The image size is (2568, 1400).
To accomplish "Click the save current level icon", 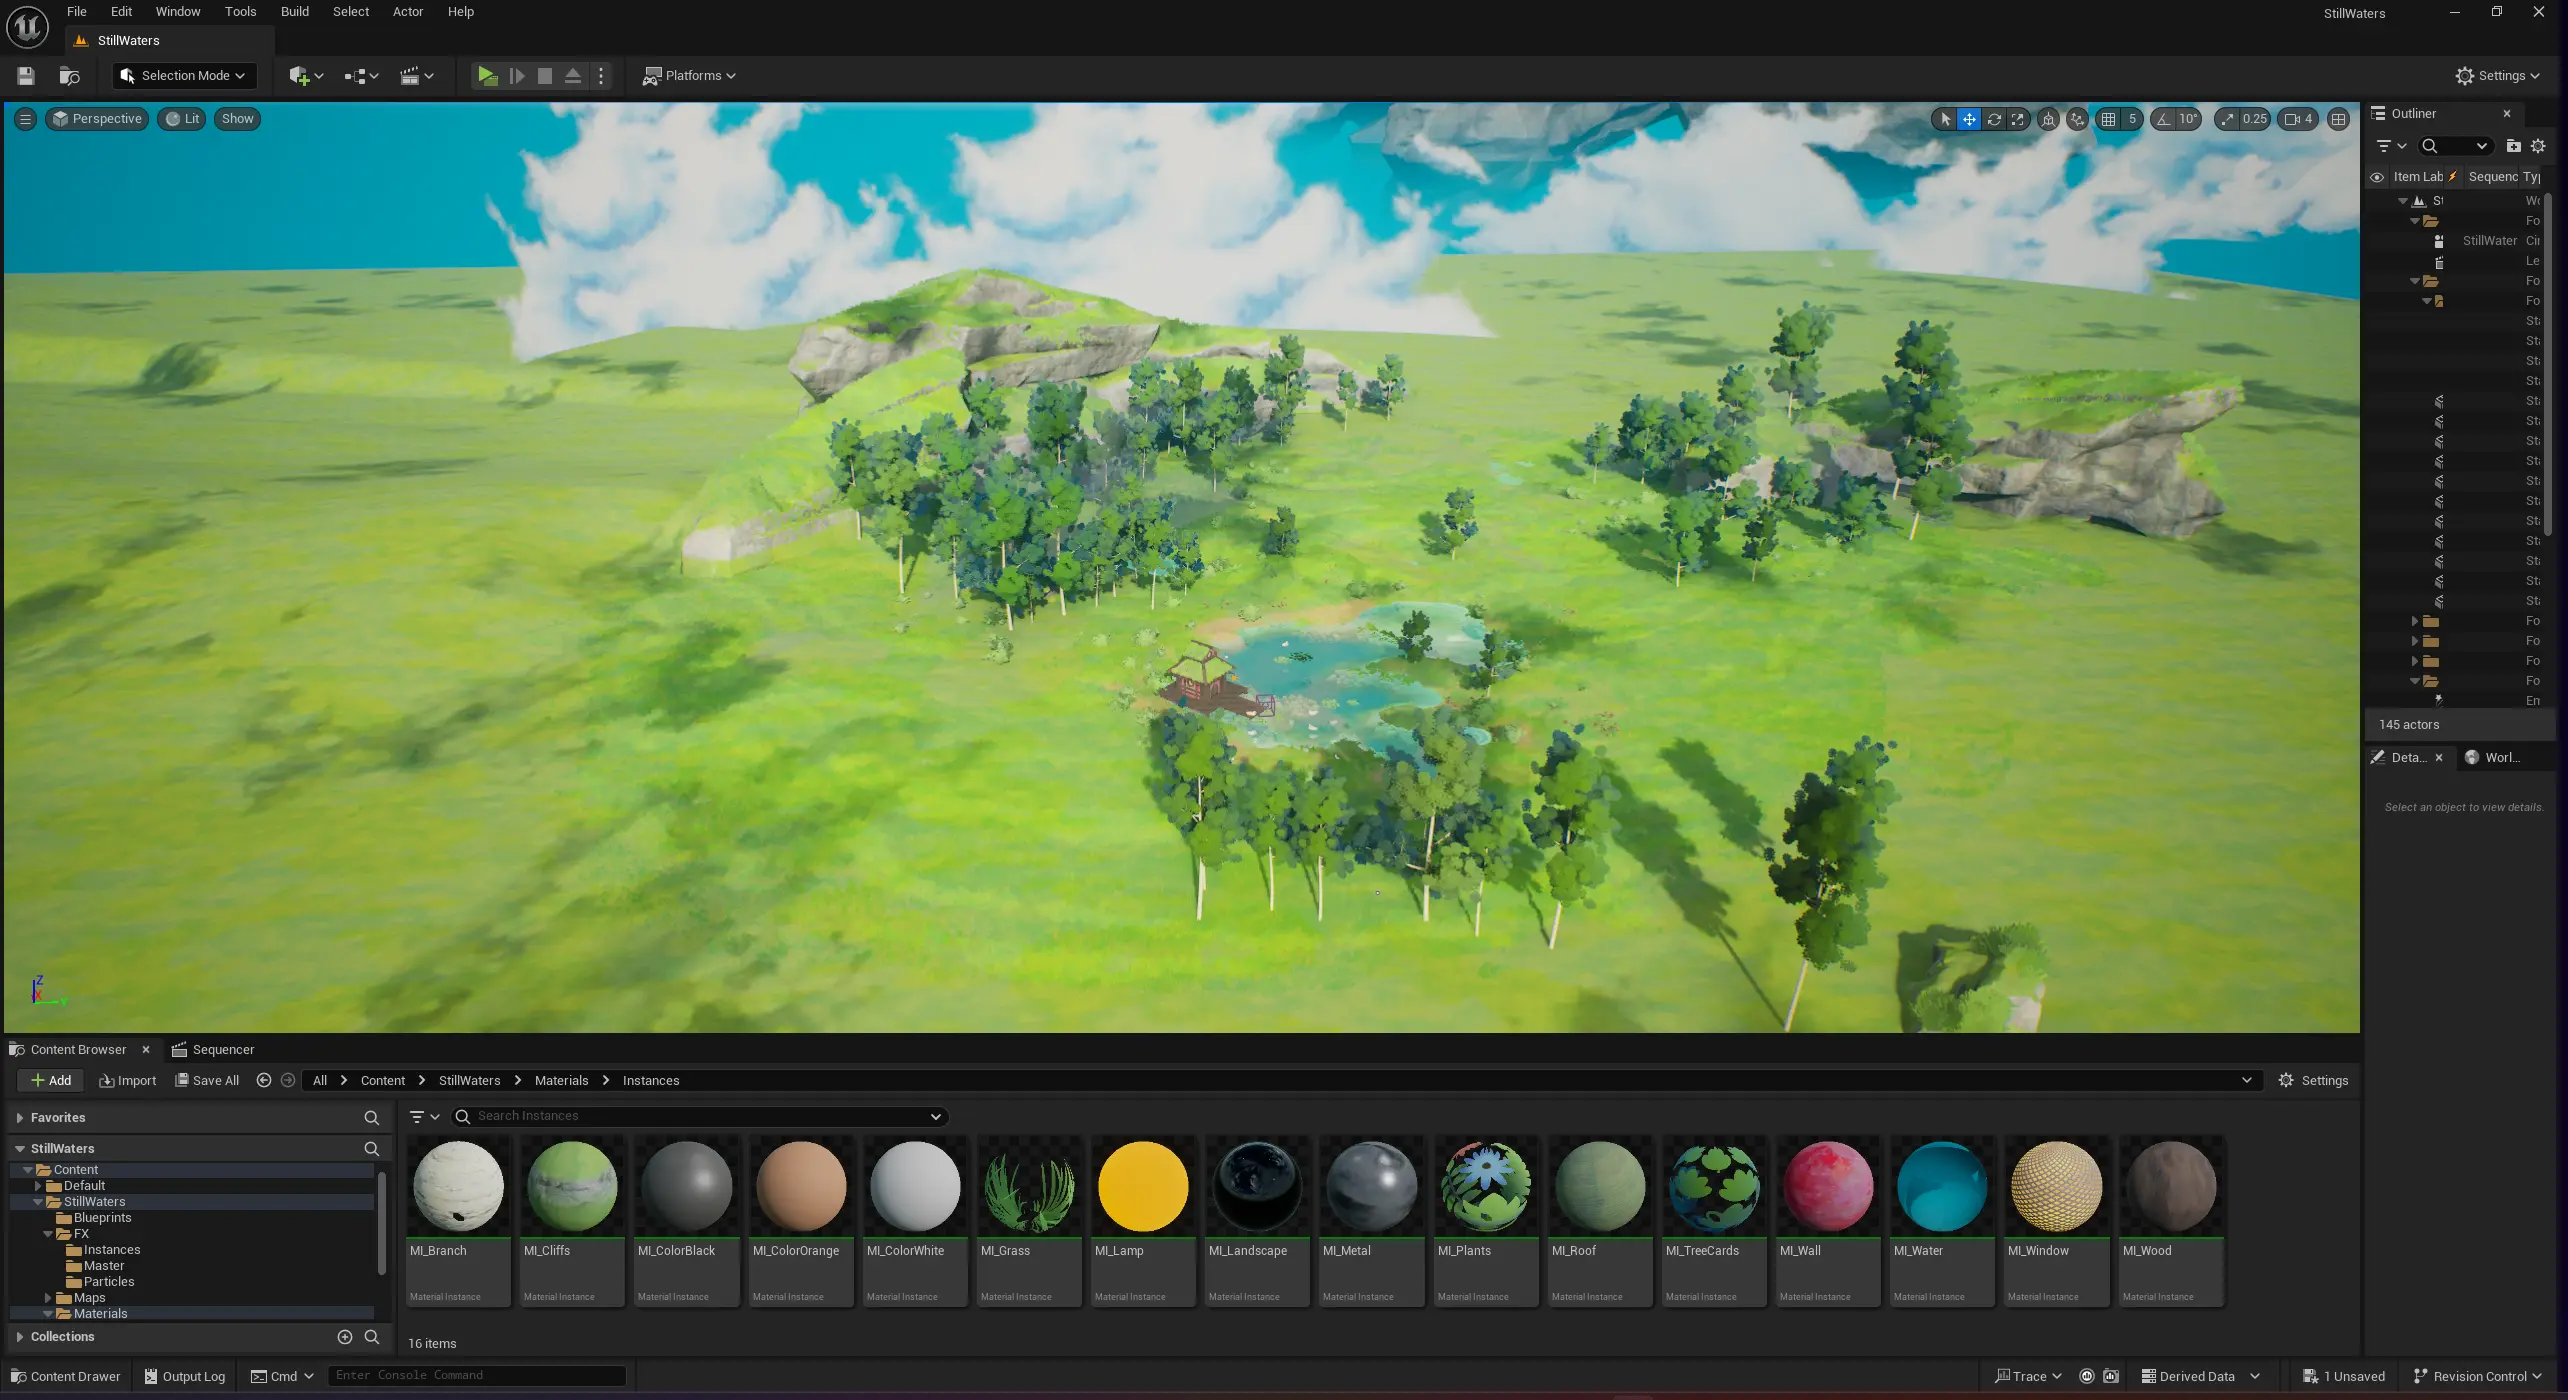I will [26, 76].
